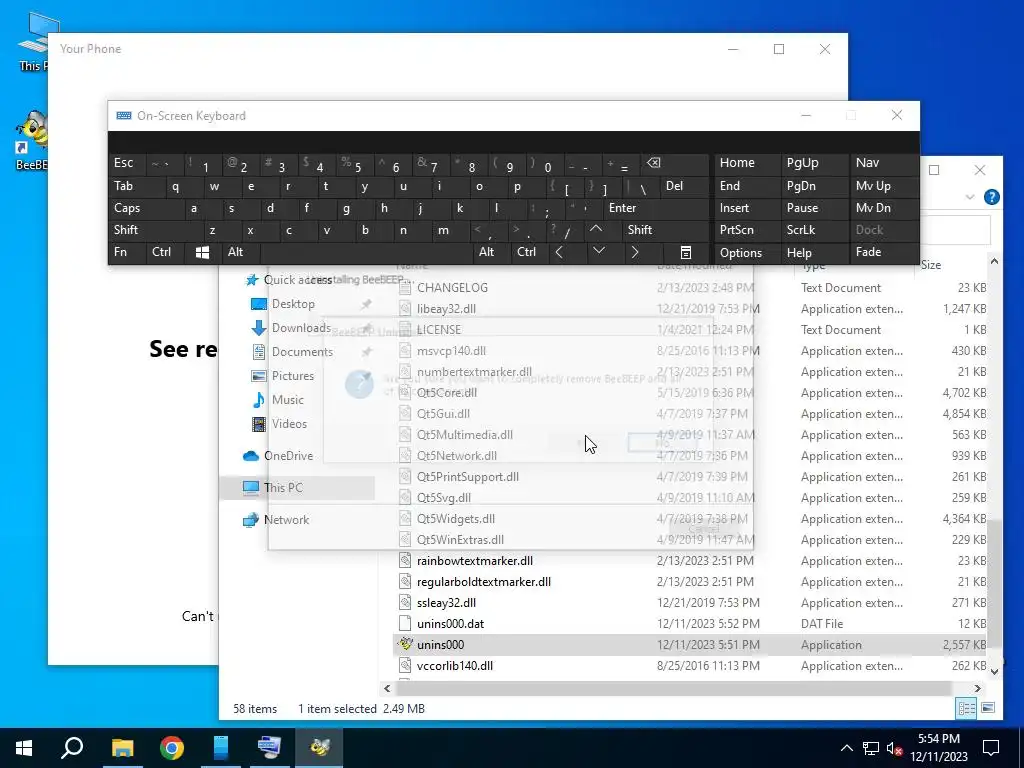Open Documents in navigation pane
The height and width of the screenshot is (768, 1024).
(x=302, y=352)
